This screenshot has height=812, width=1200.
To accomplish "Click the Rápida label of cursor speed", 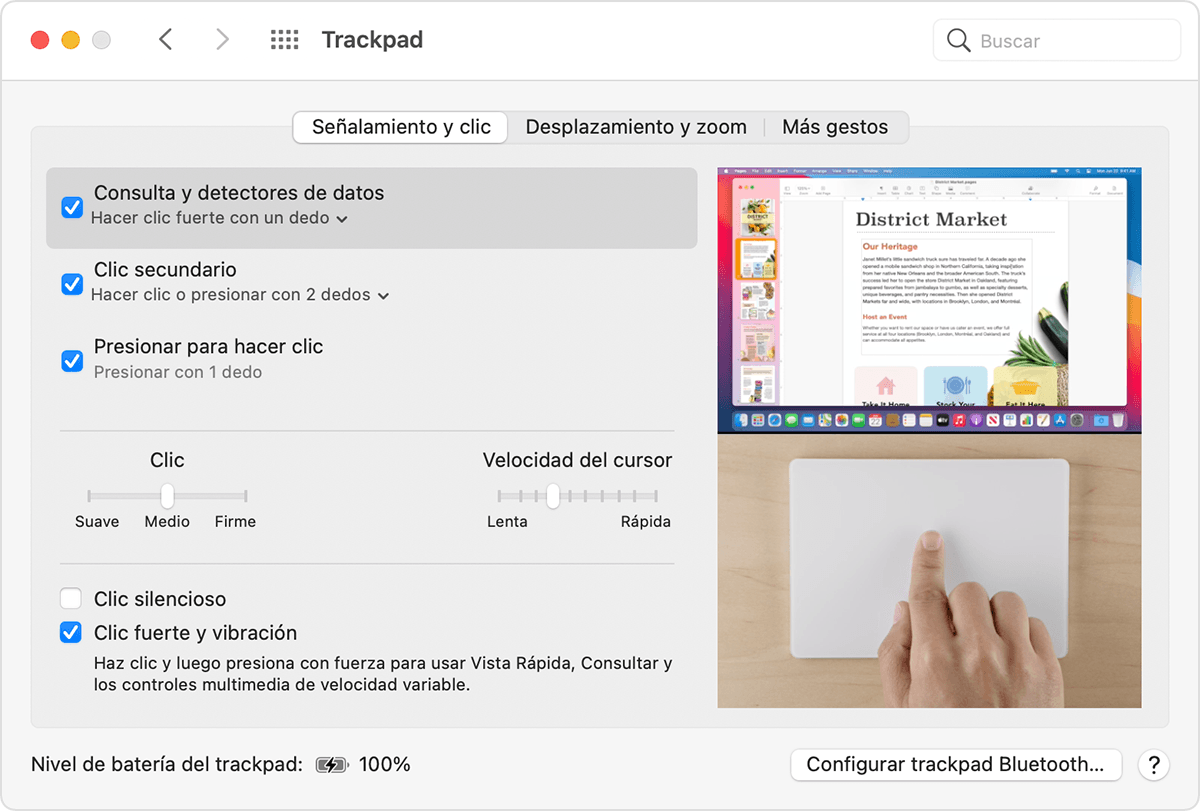I will tap(645, 521).
